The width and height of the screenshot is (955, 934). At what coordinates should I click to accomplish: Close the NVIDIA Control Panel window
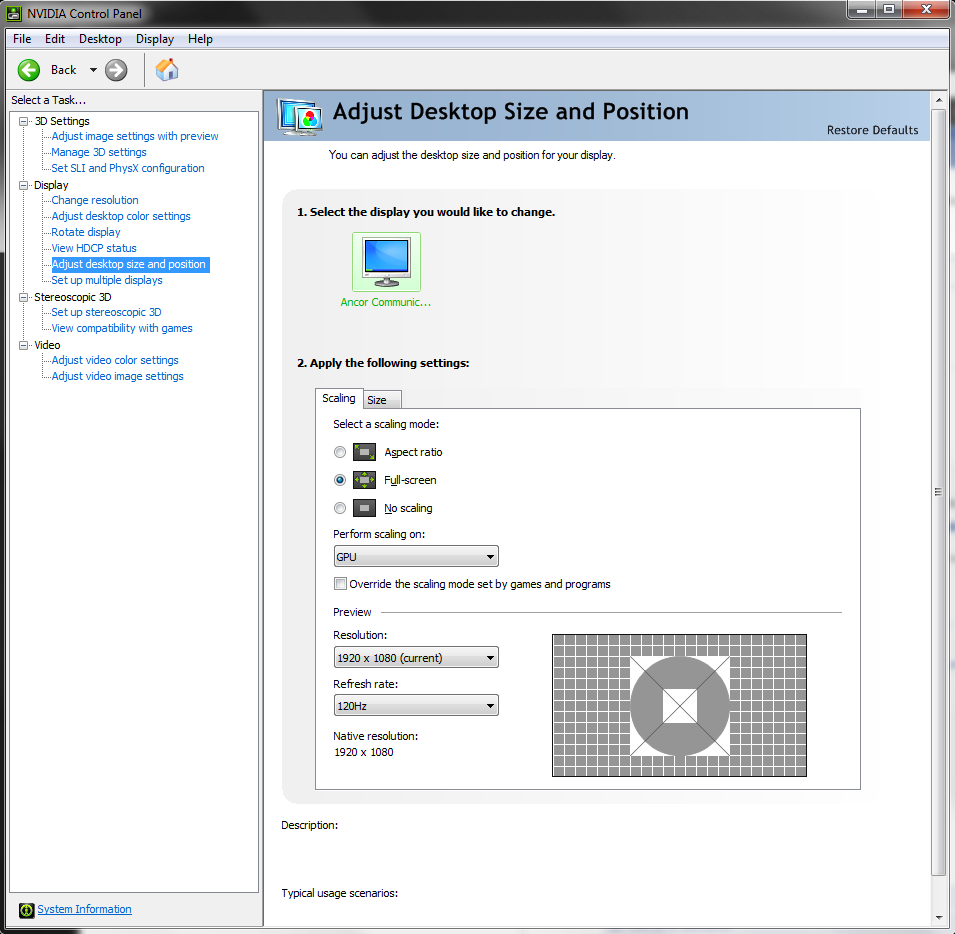[x=926, y=10]
